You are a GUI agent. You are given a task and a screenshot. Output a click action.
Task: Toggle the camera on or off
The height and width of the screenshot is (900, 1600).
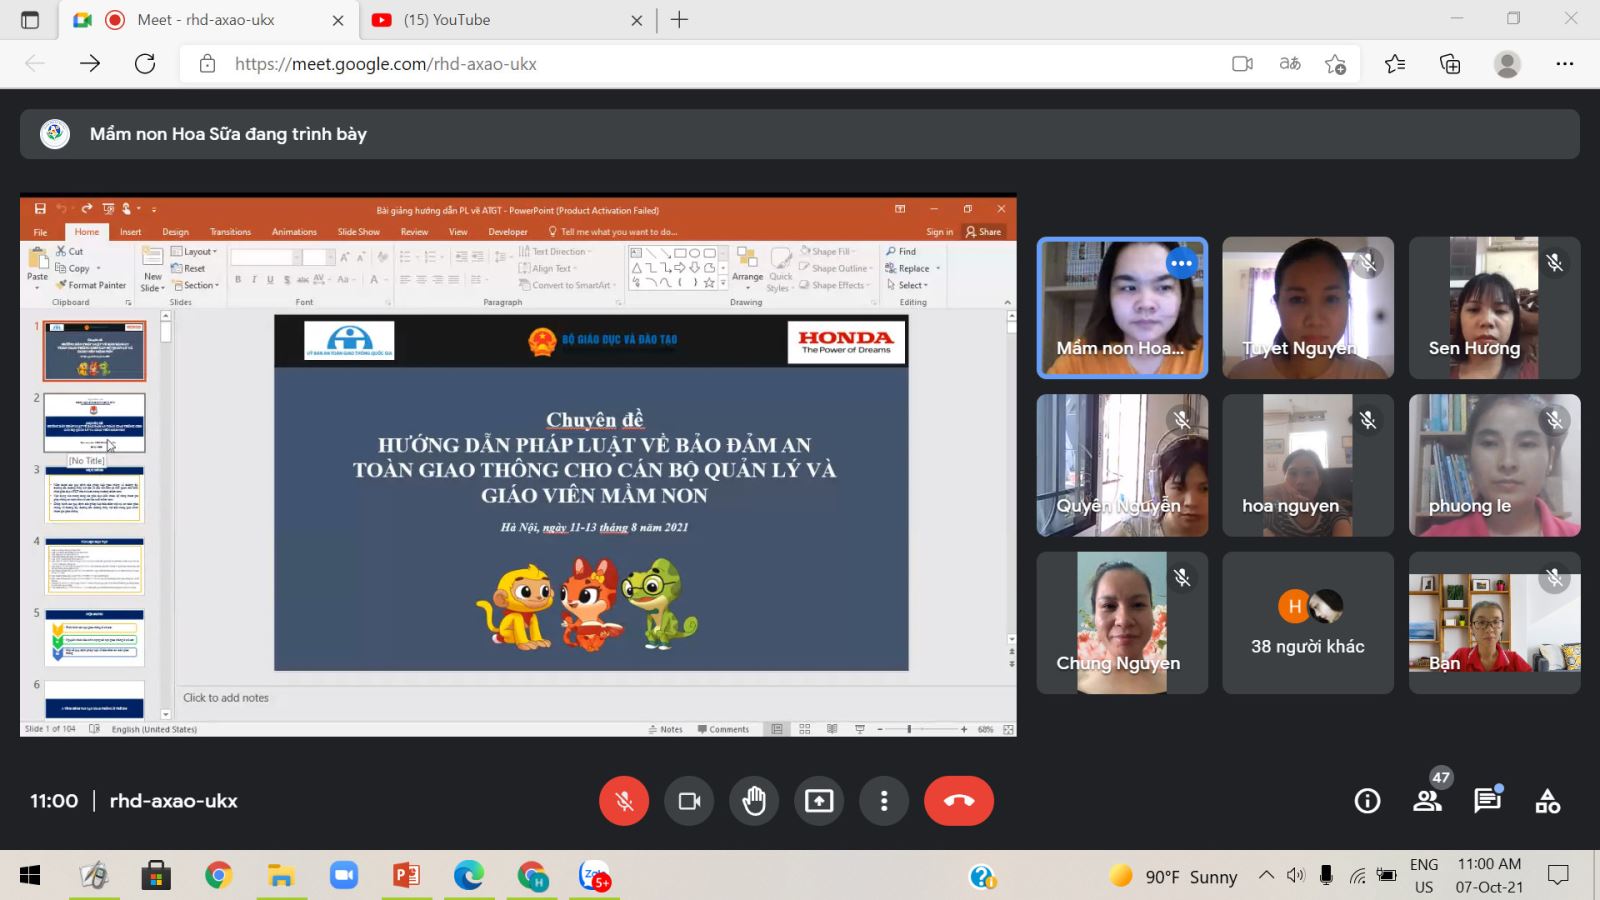tap(689, 801)
